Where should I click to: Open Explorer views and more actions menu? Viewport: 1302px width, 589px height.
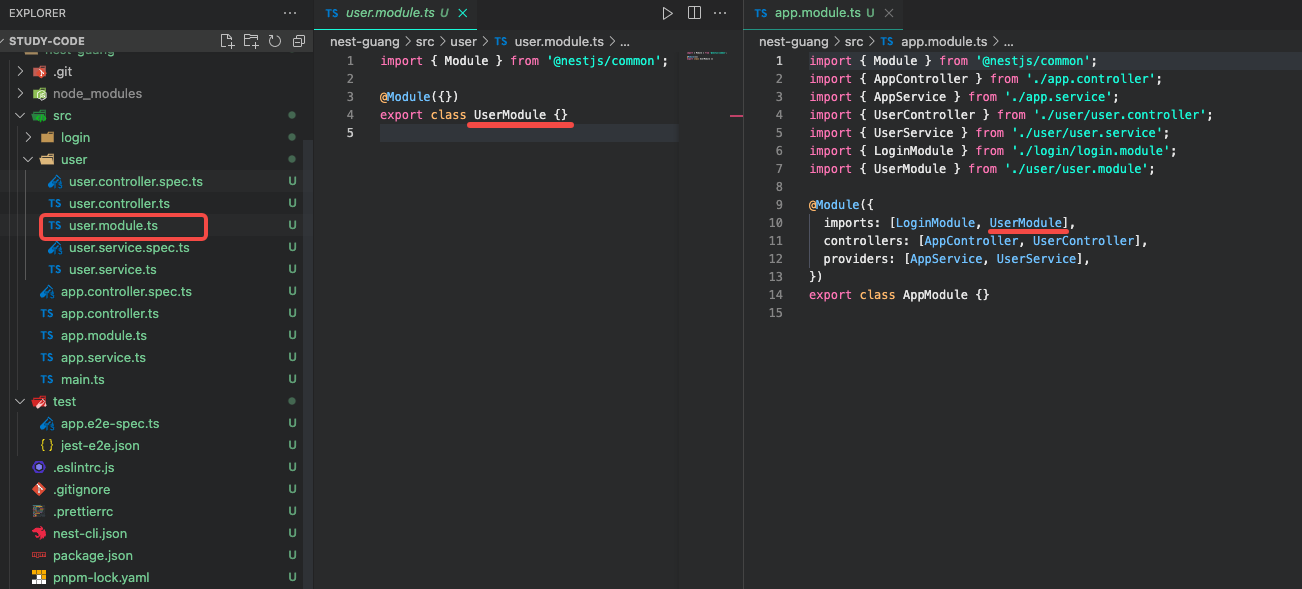pos(290,13)
